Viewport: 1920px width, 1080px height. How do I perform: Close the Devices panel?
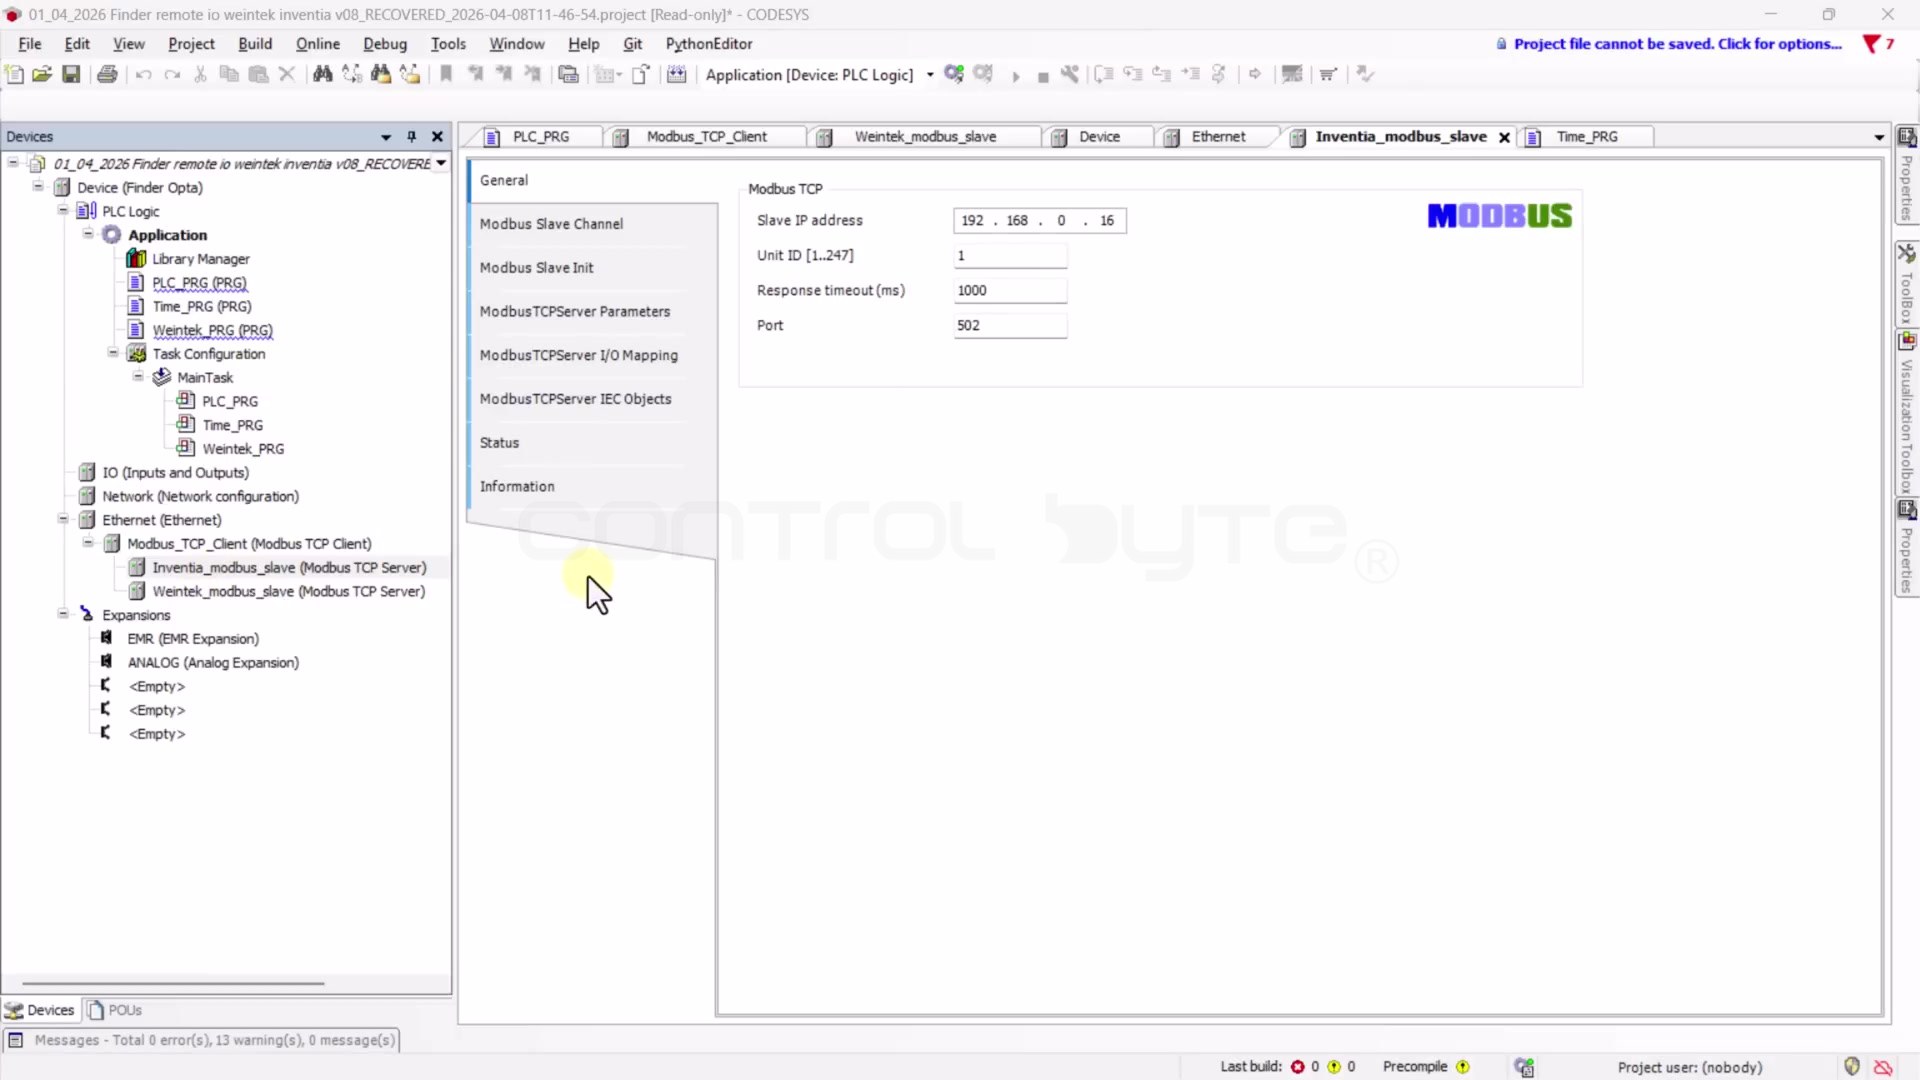tap(437, 136)
